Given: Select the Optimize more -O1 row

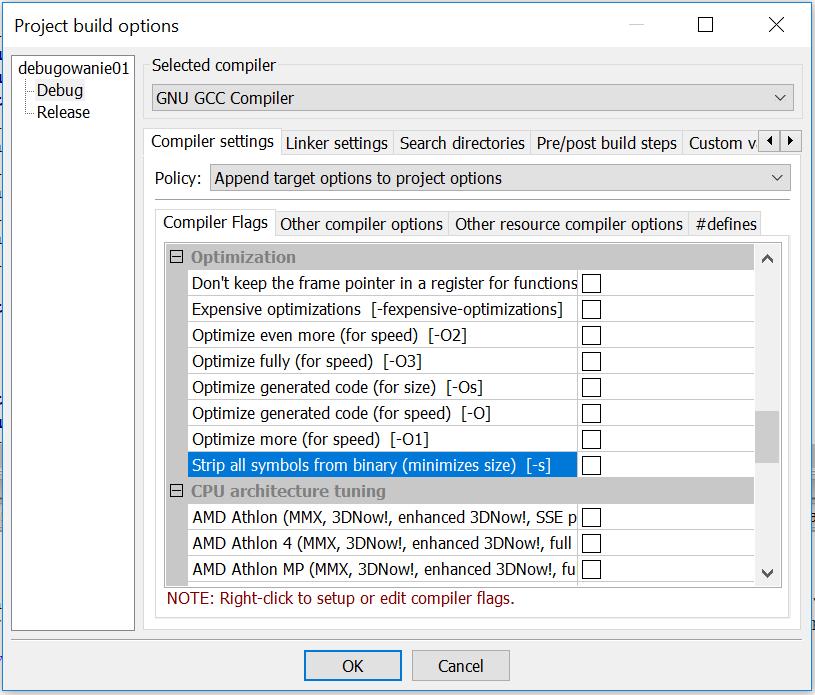Looking at the screenshot, I should 383,439.
